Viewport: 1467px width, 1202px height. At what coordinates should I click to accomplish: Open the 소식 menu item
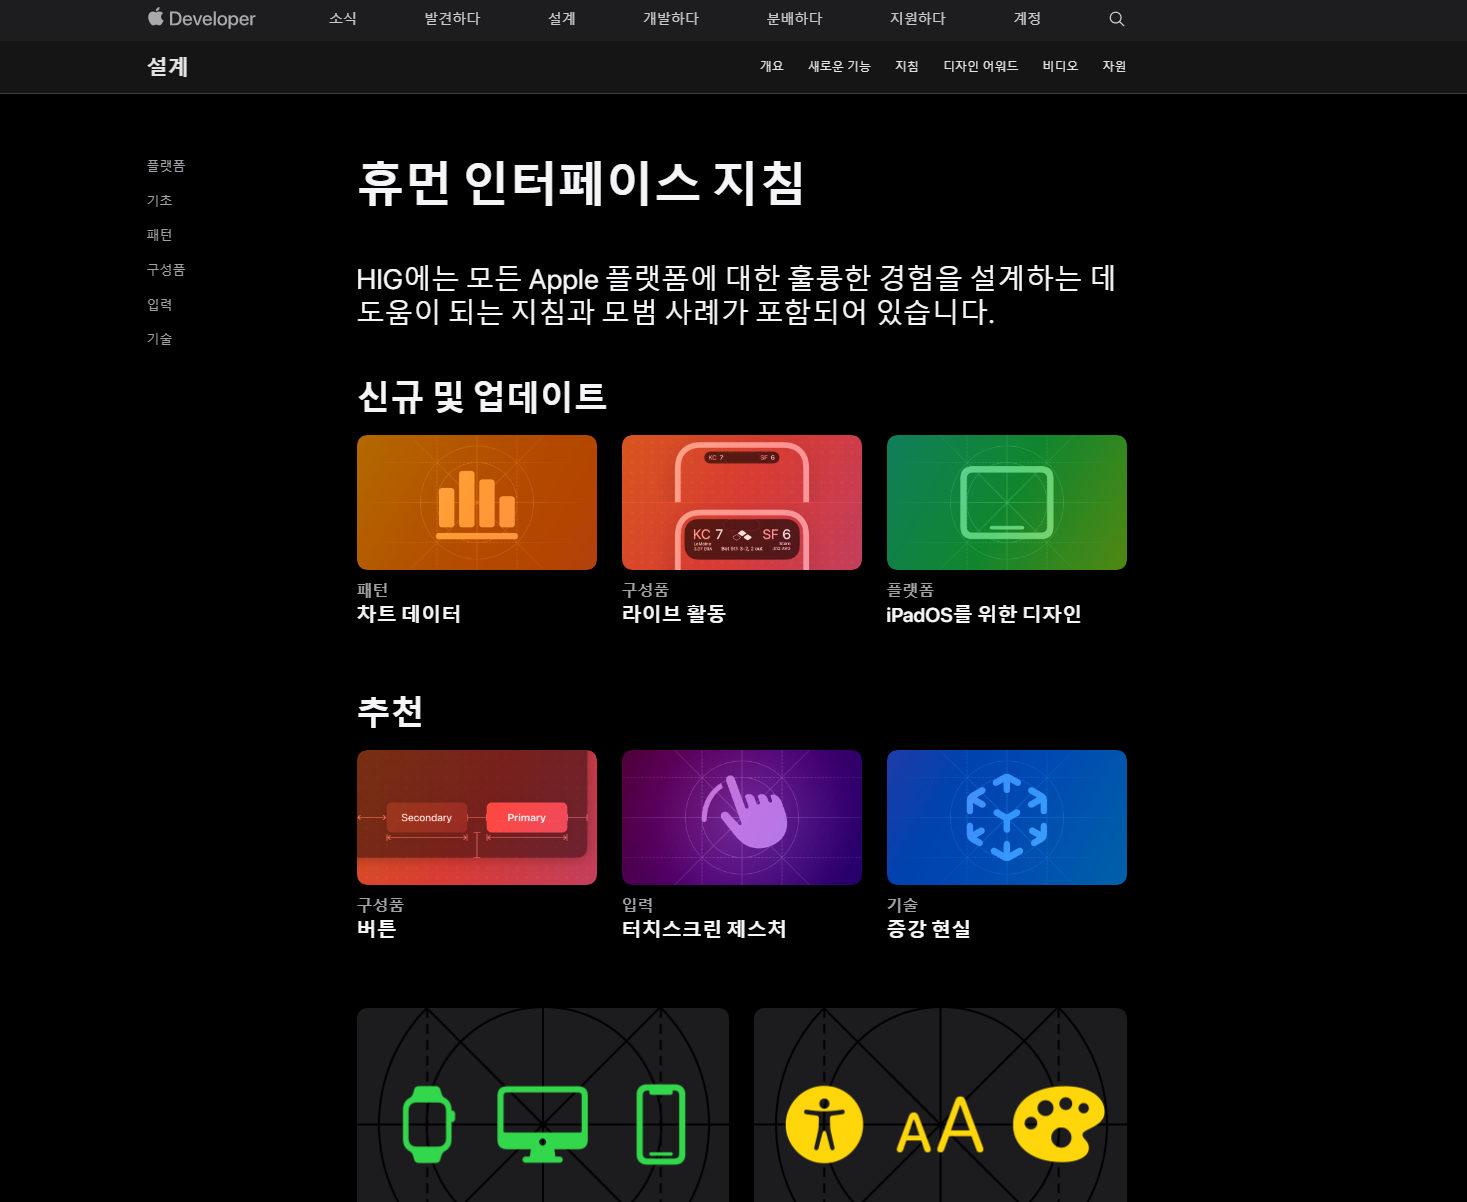(x=343, y=19)
